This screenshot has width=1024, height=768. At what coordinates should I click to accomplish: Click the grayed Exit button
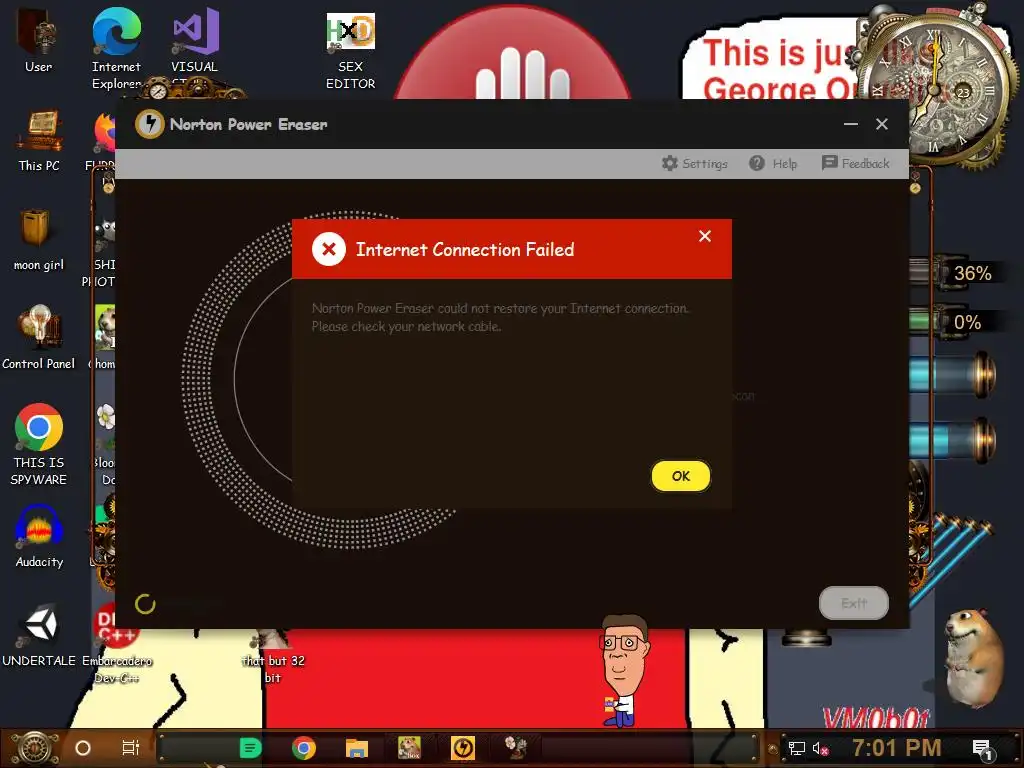coord(854,603)
